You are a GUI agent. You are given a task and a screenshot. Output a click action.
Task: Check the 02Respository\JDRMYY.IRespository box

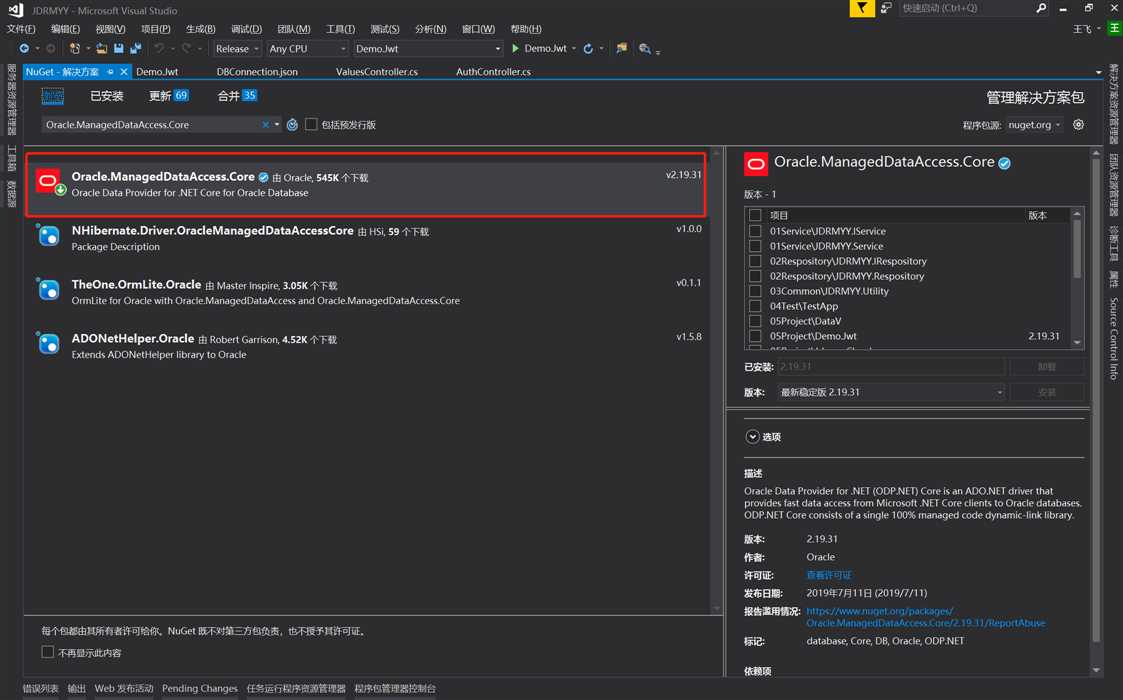pos(755,261)
